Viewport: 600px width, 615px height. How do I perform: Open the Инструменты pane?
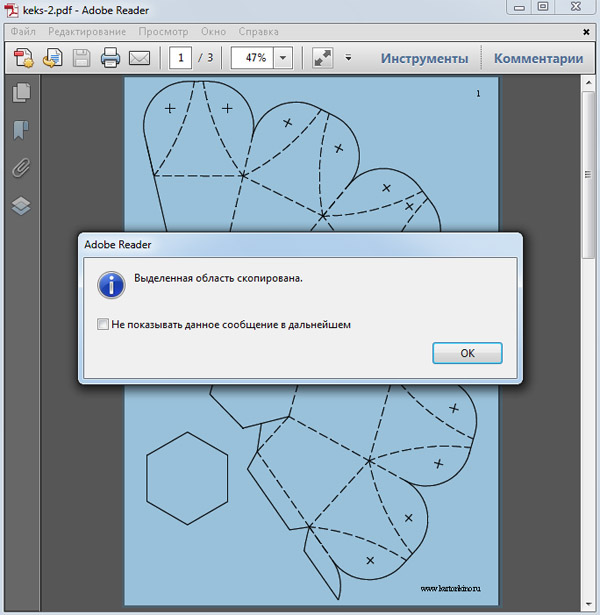pos(424,58)
